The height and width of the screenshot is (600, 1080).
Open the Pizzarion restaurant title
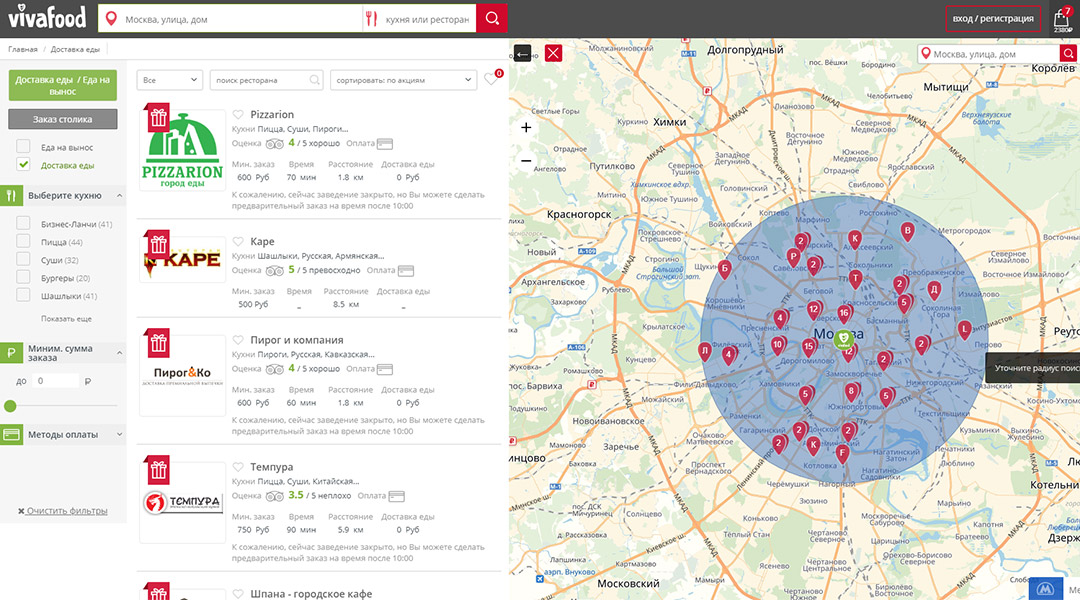click(272, 114)
